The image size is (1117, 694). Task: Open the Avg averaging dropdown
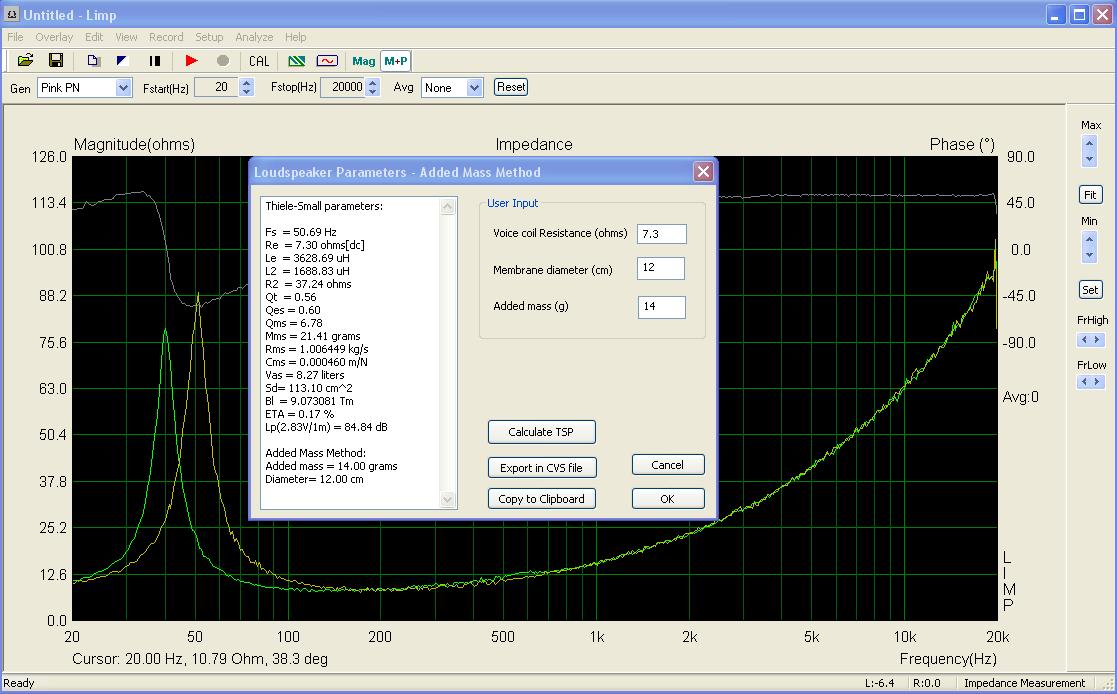tap(474, 88)
